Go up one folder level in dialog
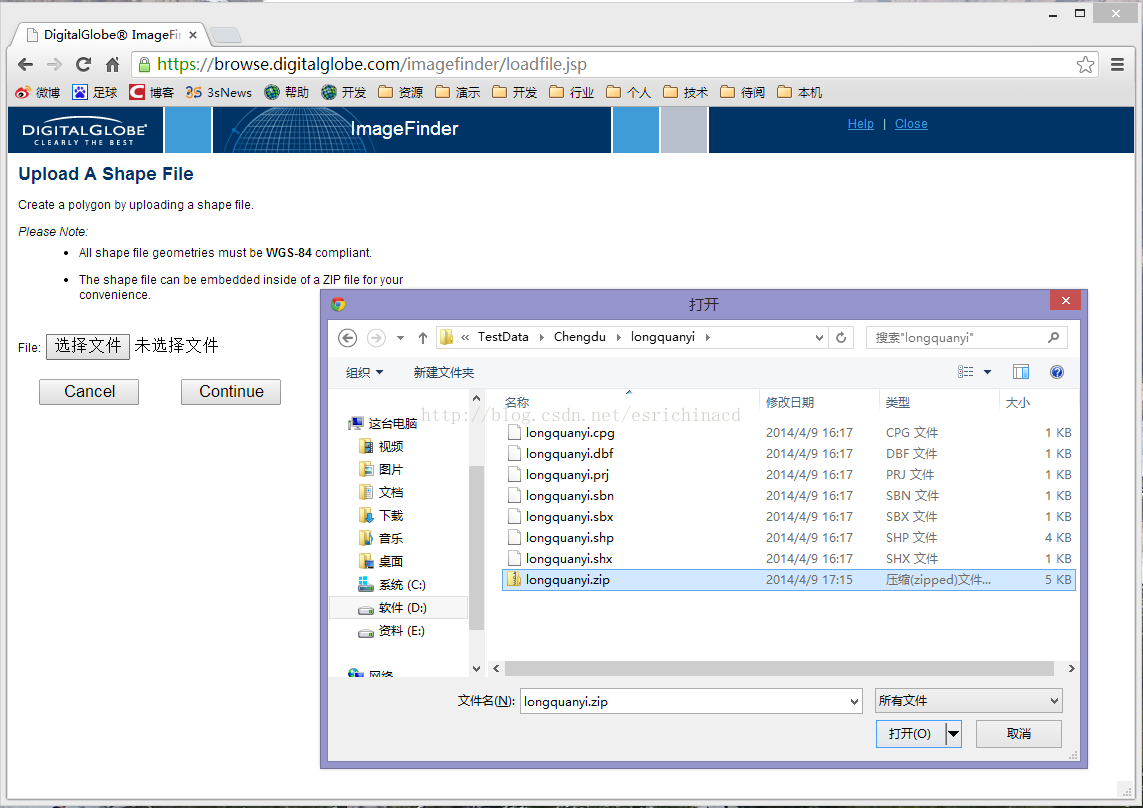Image resolution: width=1143 pixels, height=808 pixels. pyautogui.click(x=423, y=338)
